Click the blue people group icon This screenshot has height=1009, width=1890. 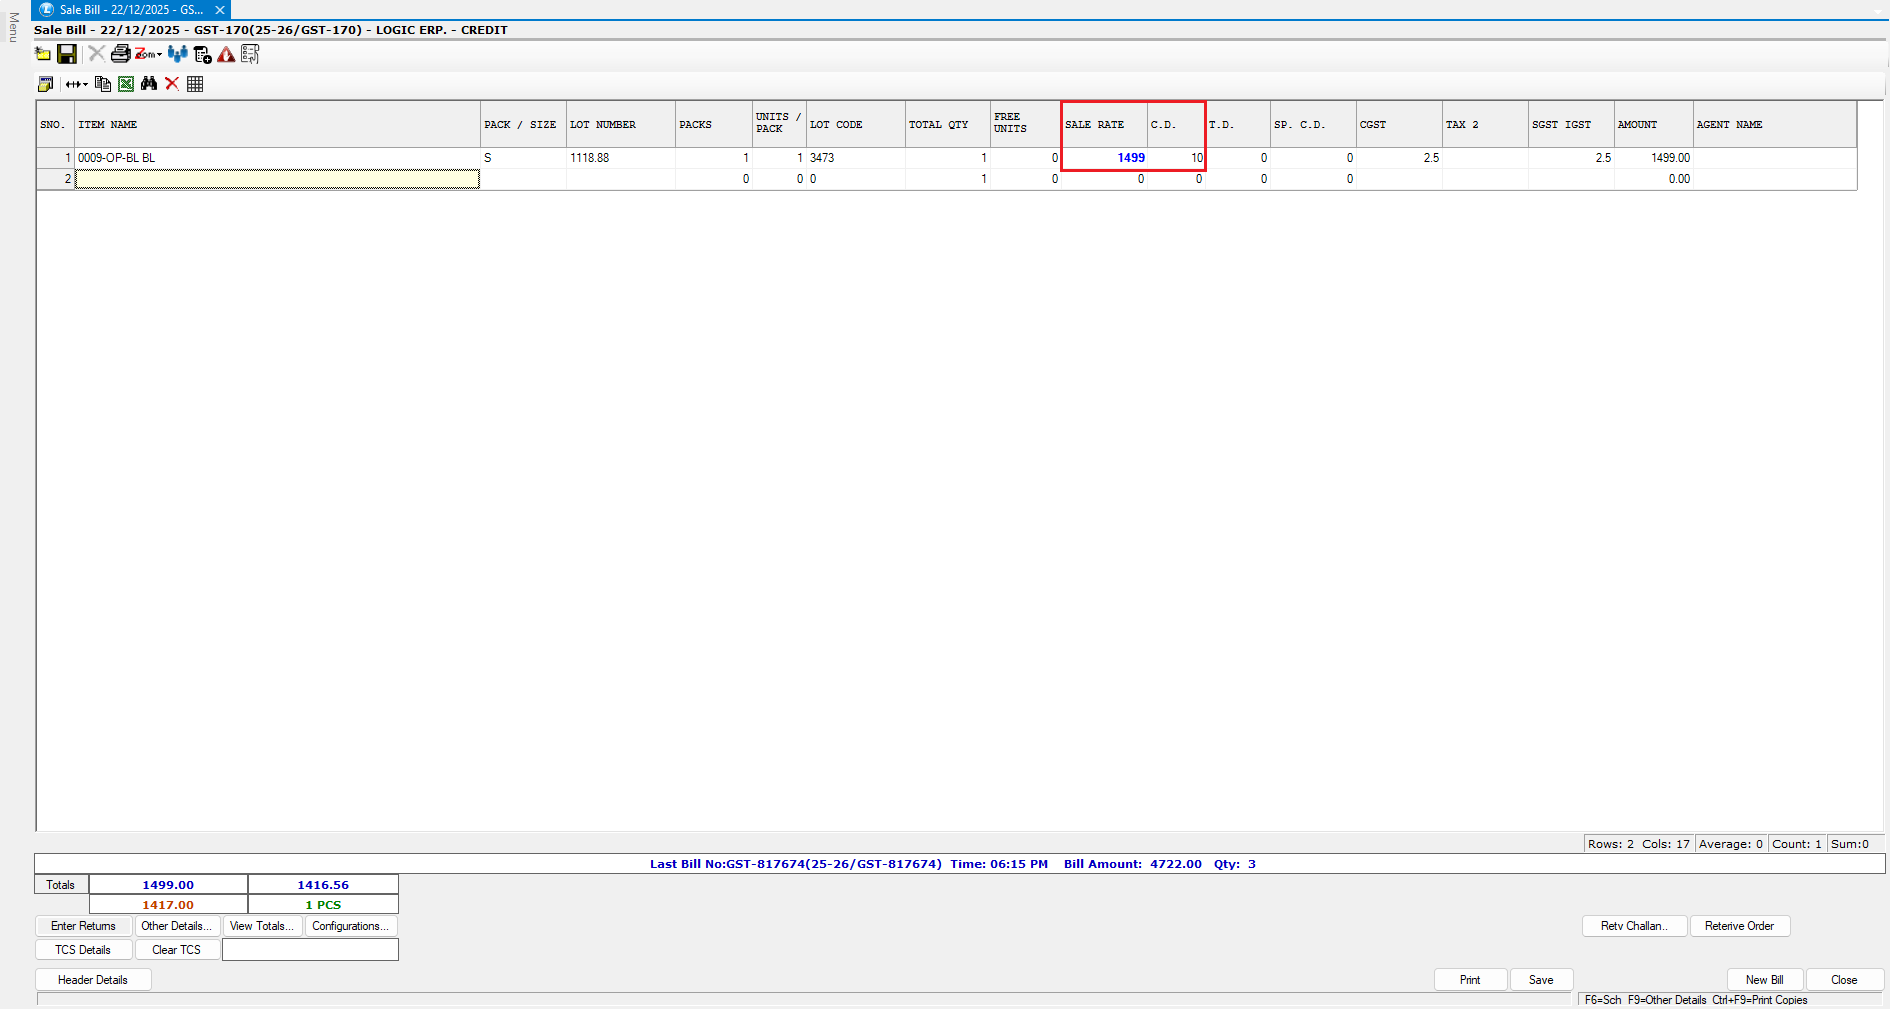(177, 54)
